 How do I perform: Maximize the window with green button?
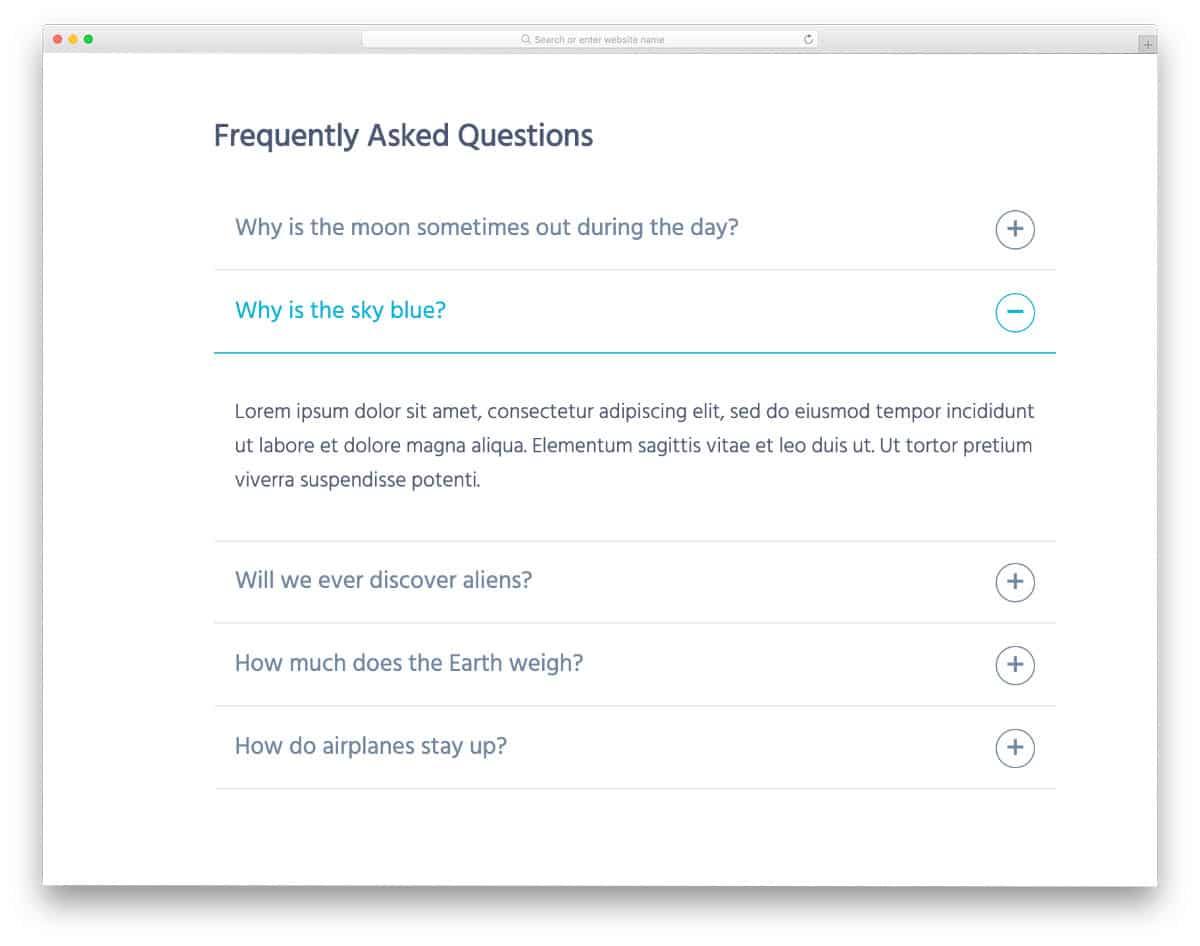point(88,39)
